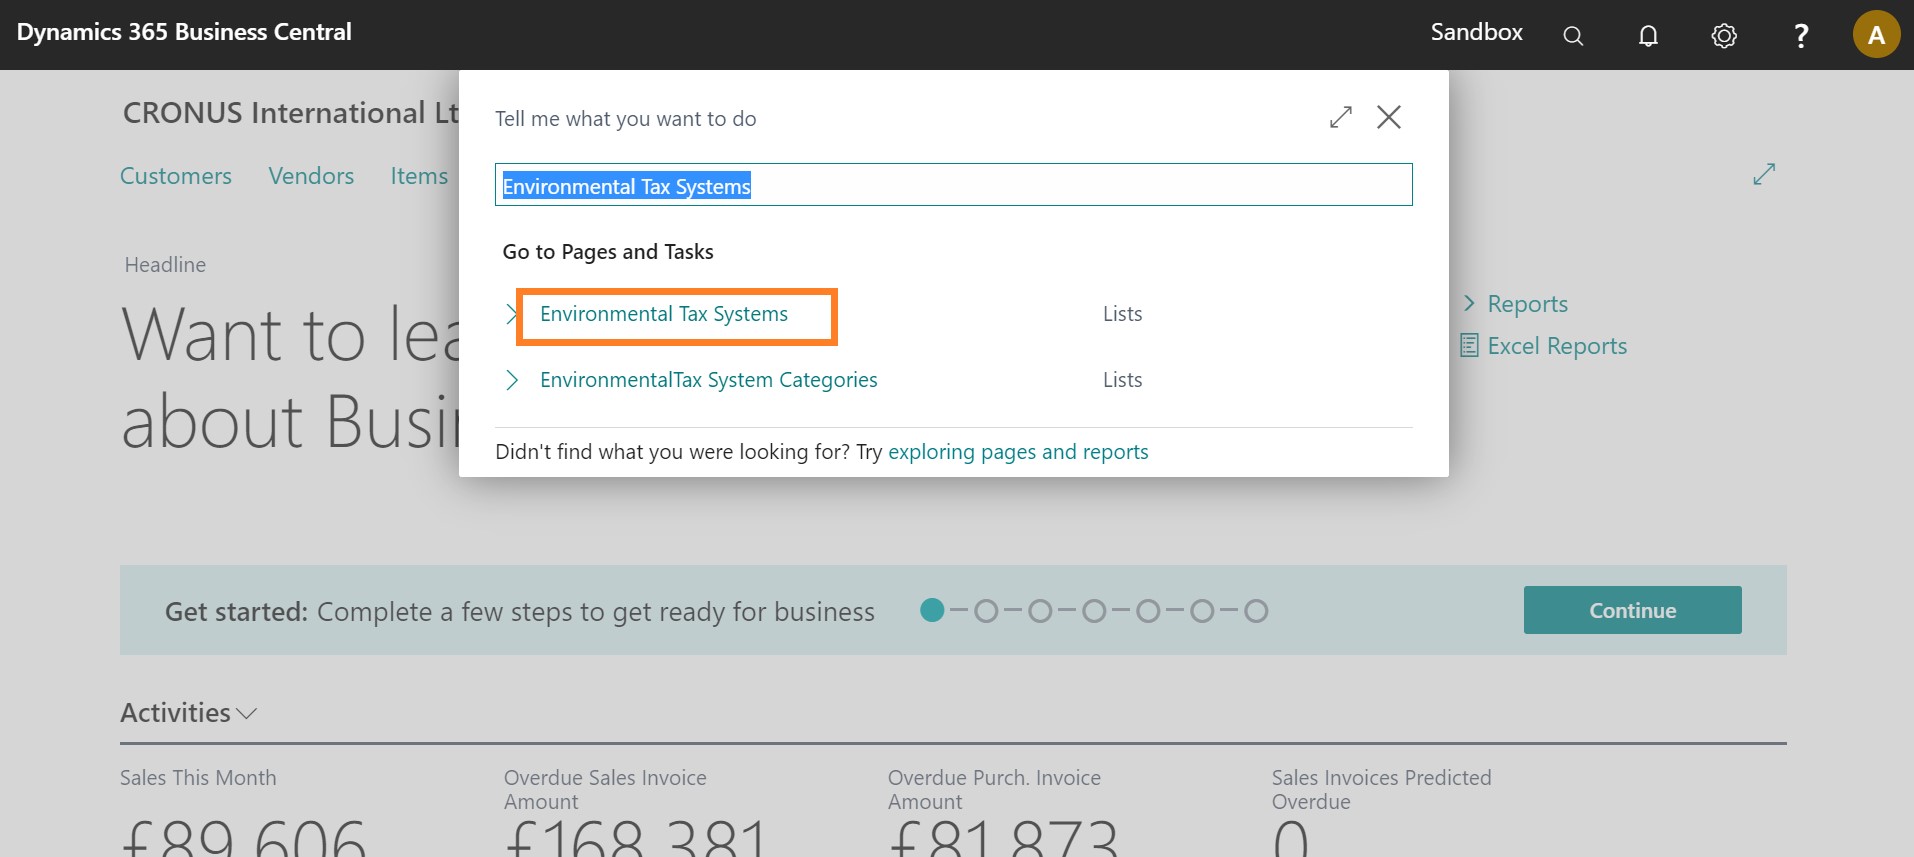The height and width of the screenshot is (857, 1914).
Task: Follow the exploring pages and reports link
Action: [x=1018, y=452]
